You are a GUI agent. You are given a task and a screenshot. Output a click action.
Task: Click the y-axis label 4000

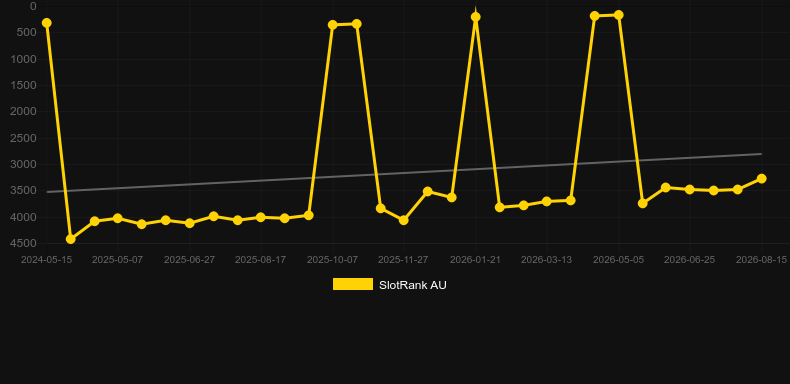pyautogui.click(x=24, y=217)
